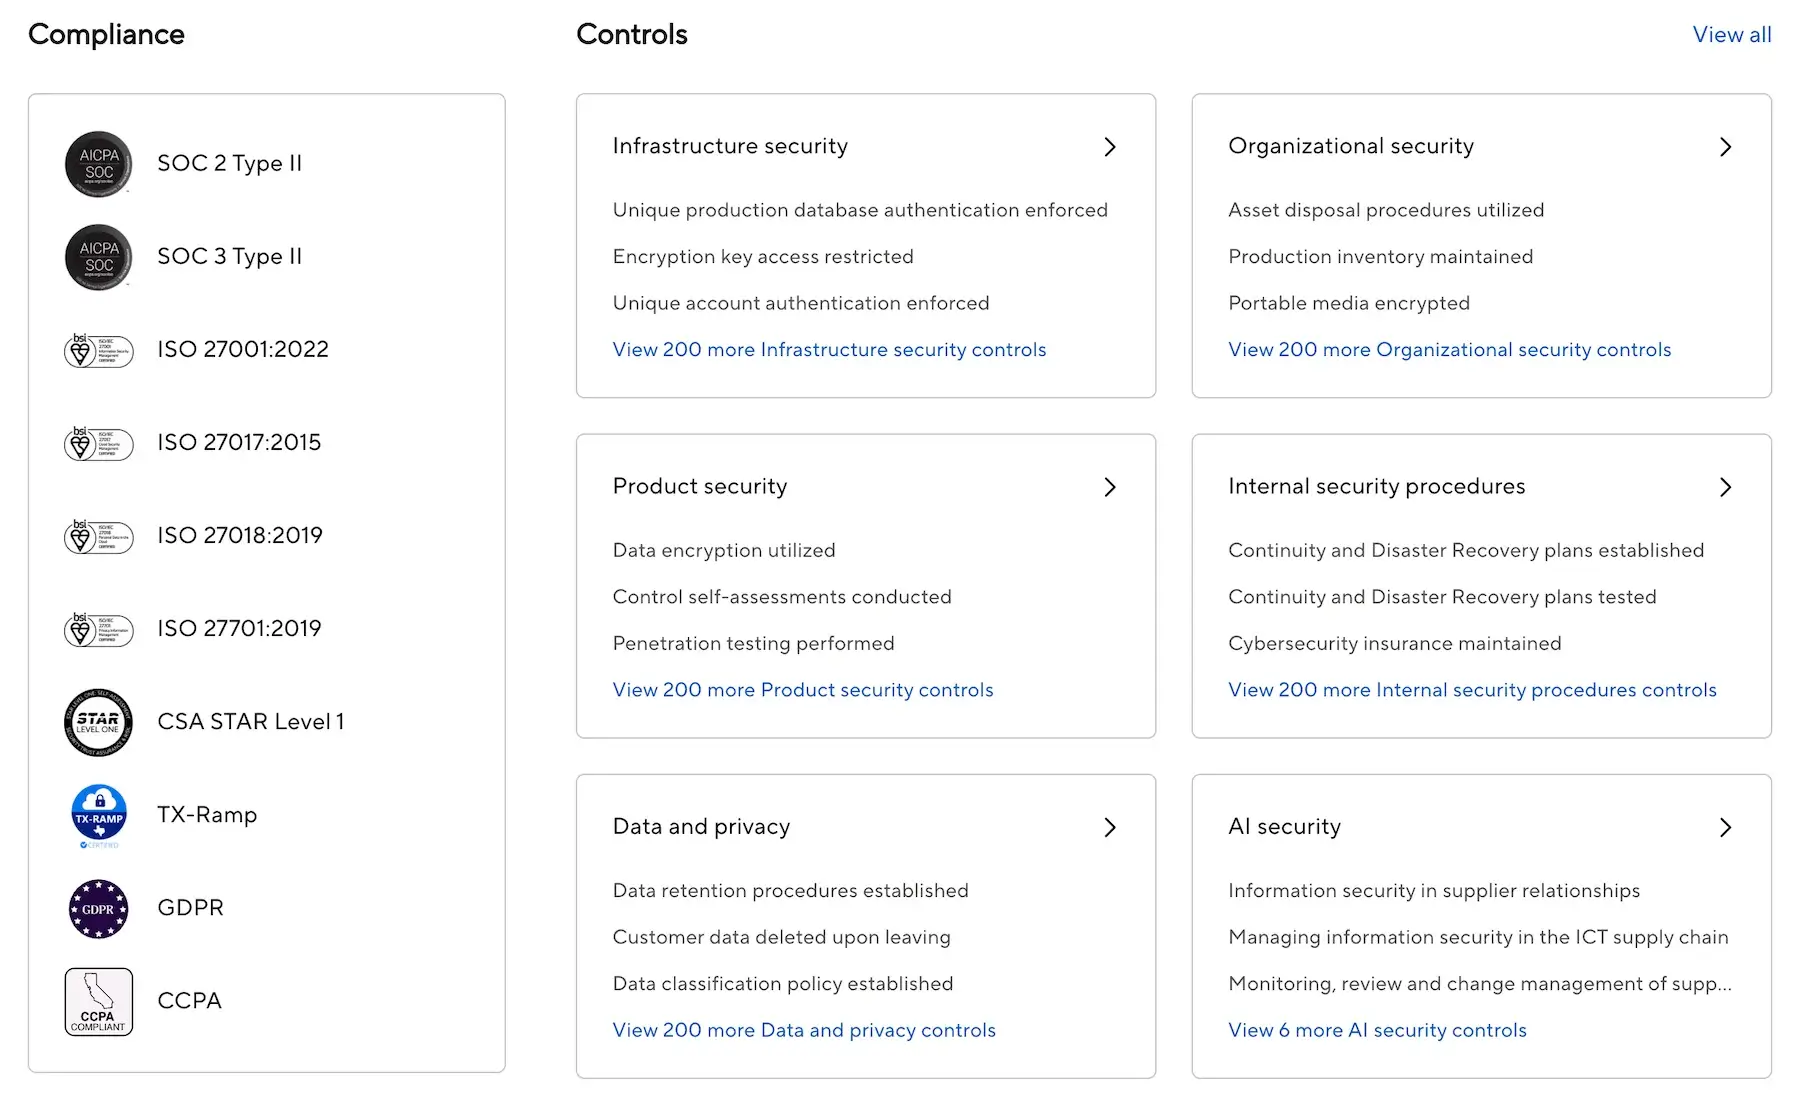Open View all controls link

pyautogui.click(x=1732, y=35)
